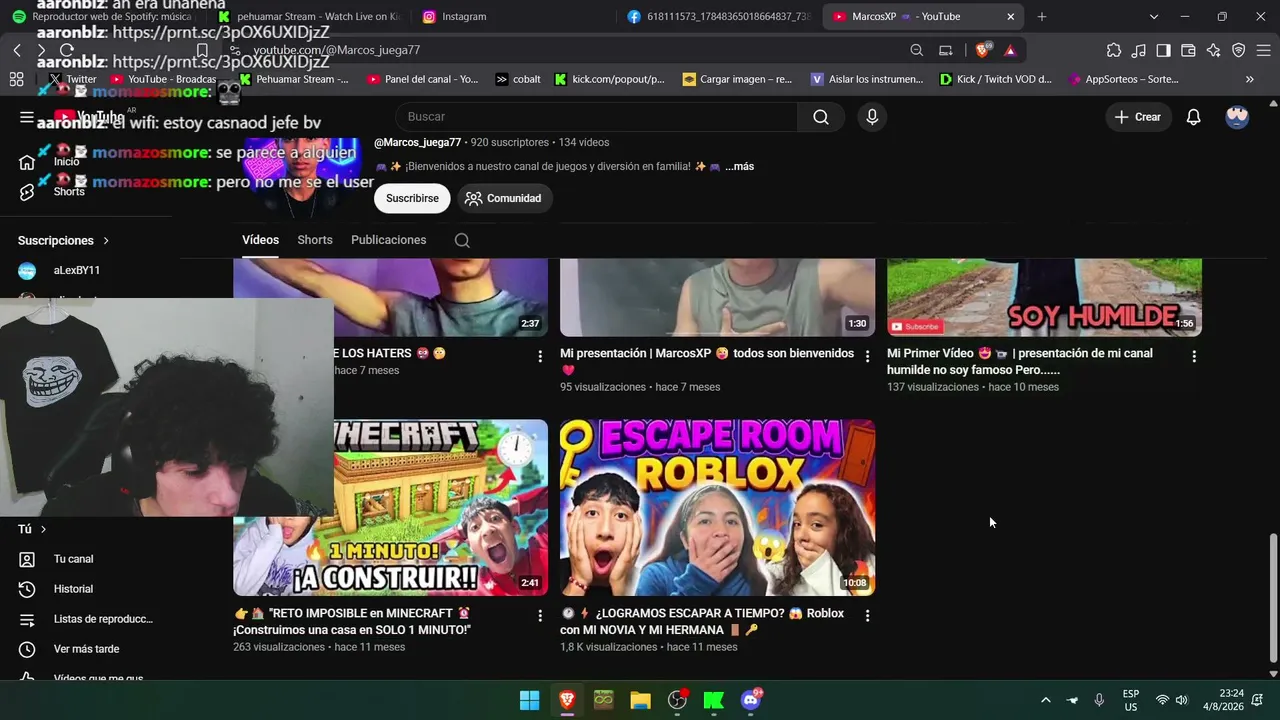
Task: Open a new browser tab with plus
Action: (x=1041, y=17)
